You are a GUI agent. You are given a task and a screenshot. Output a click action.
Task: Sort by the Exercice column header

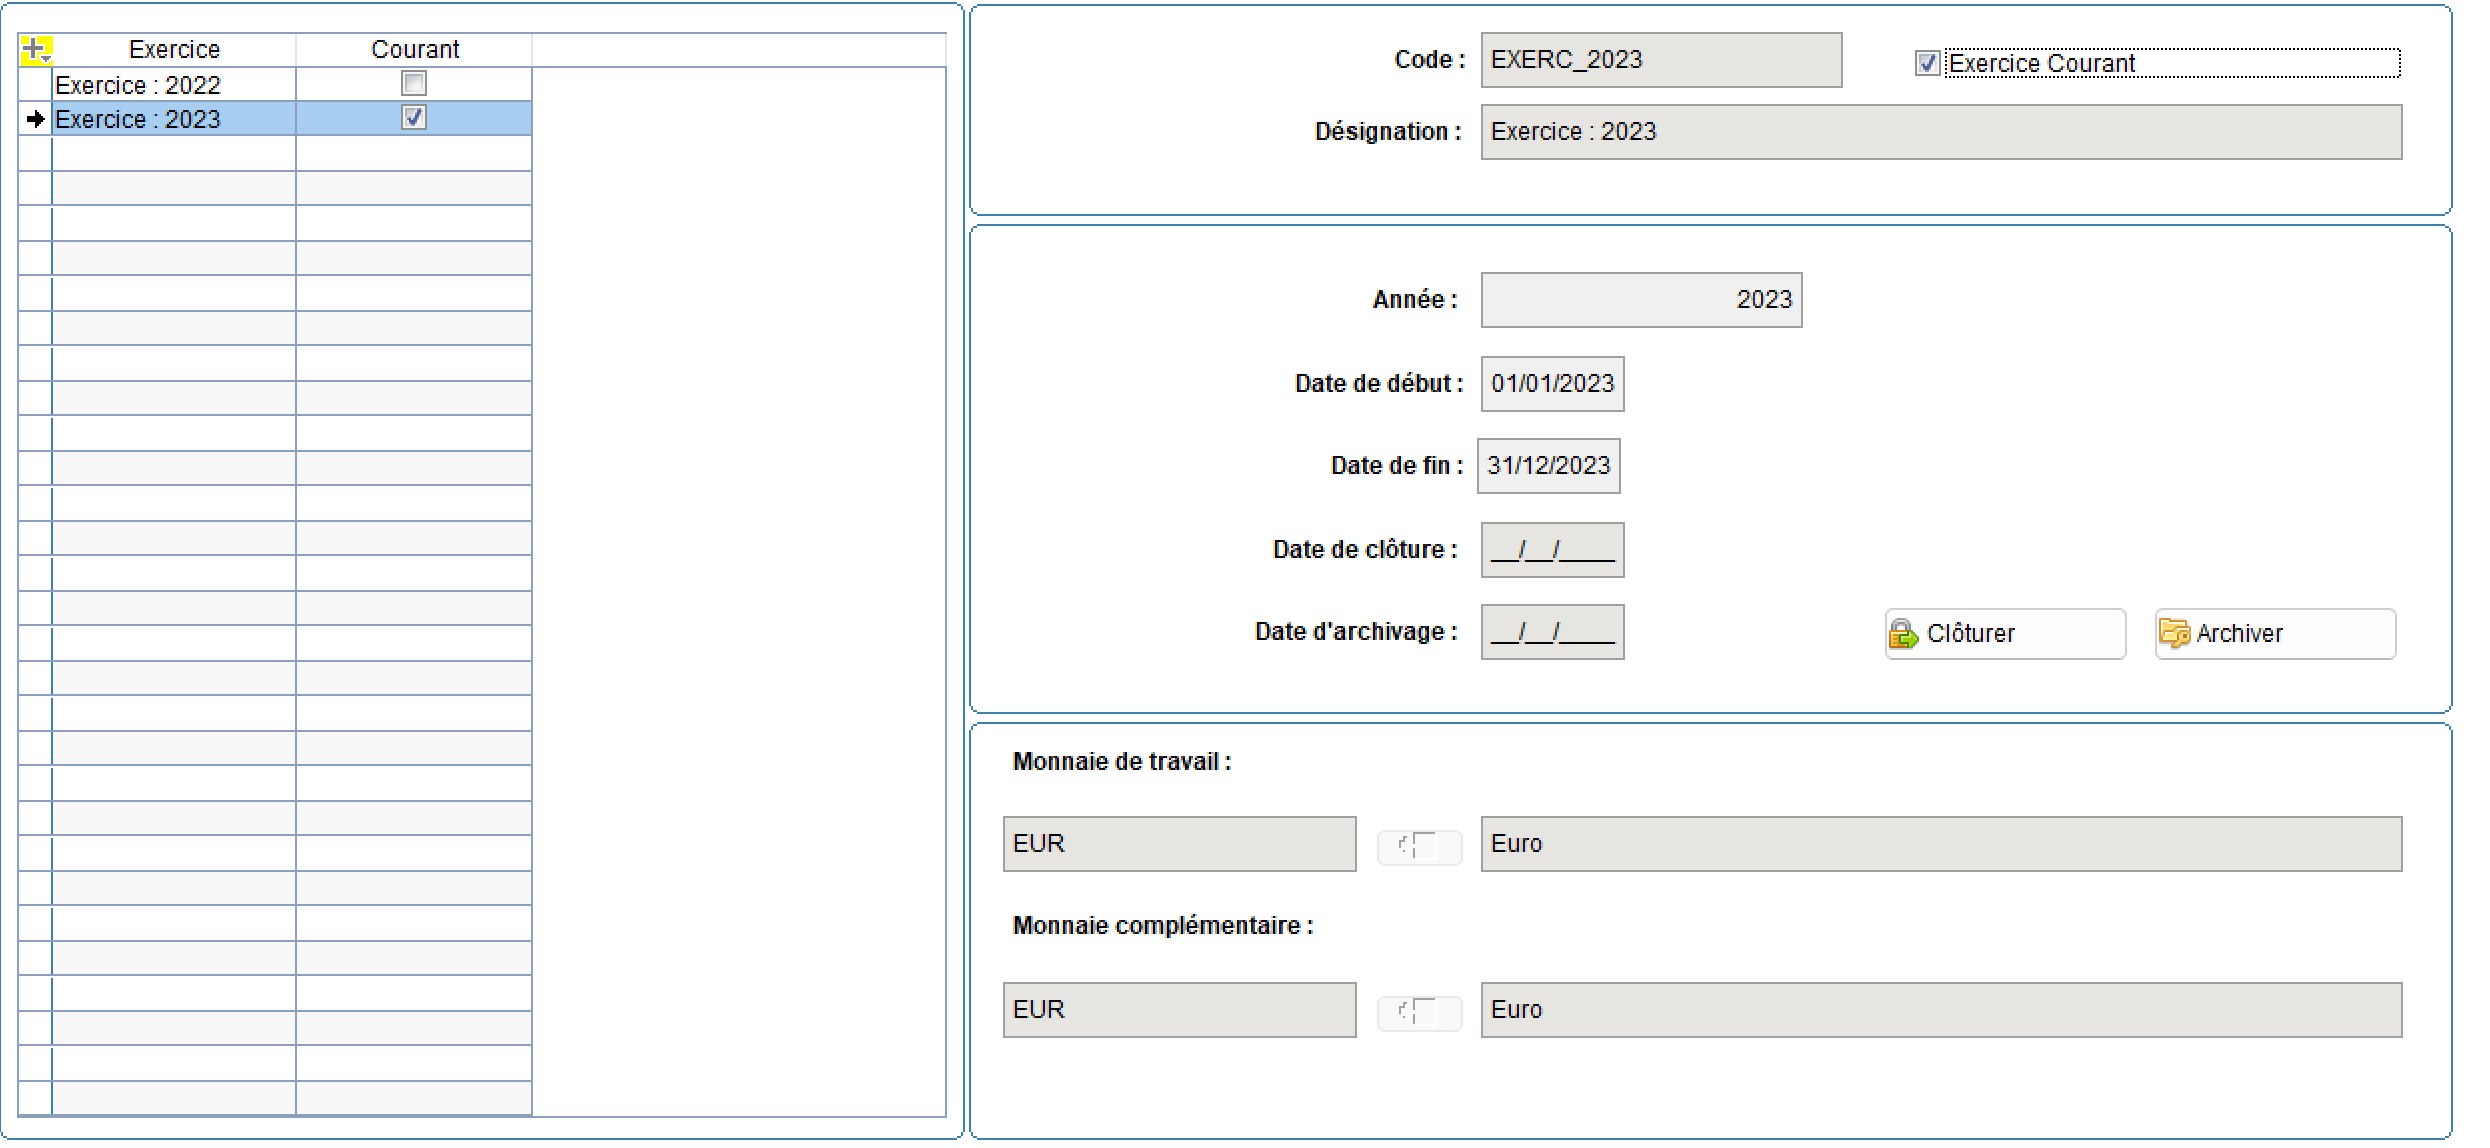coord(174,49)
